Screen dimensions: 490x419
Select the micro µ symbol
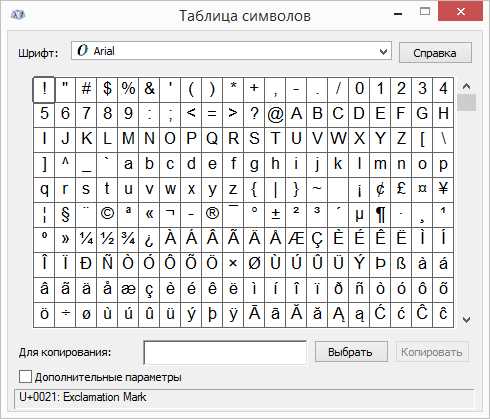click(359, 215)
